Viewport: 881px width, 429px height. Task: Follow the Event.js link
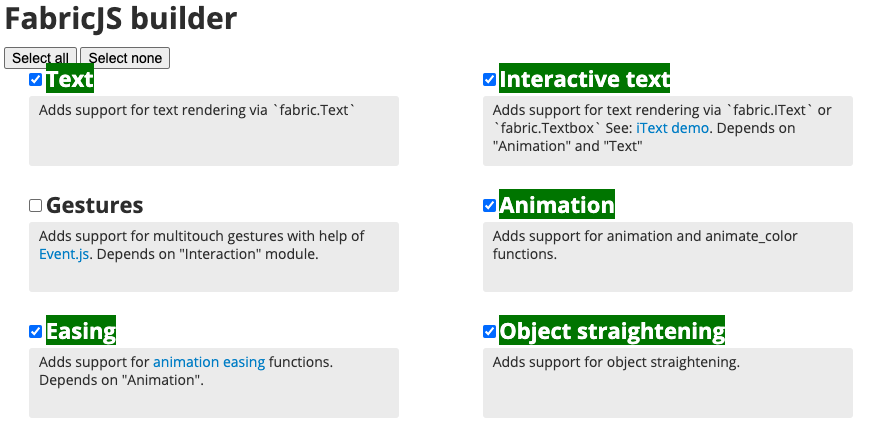point(65,254)
